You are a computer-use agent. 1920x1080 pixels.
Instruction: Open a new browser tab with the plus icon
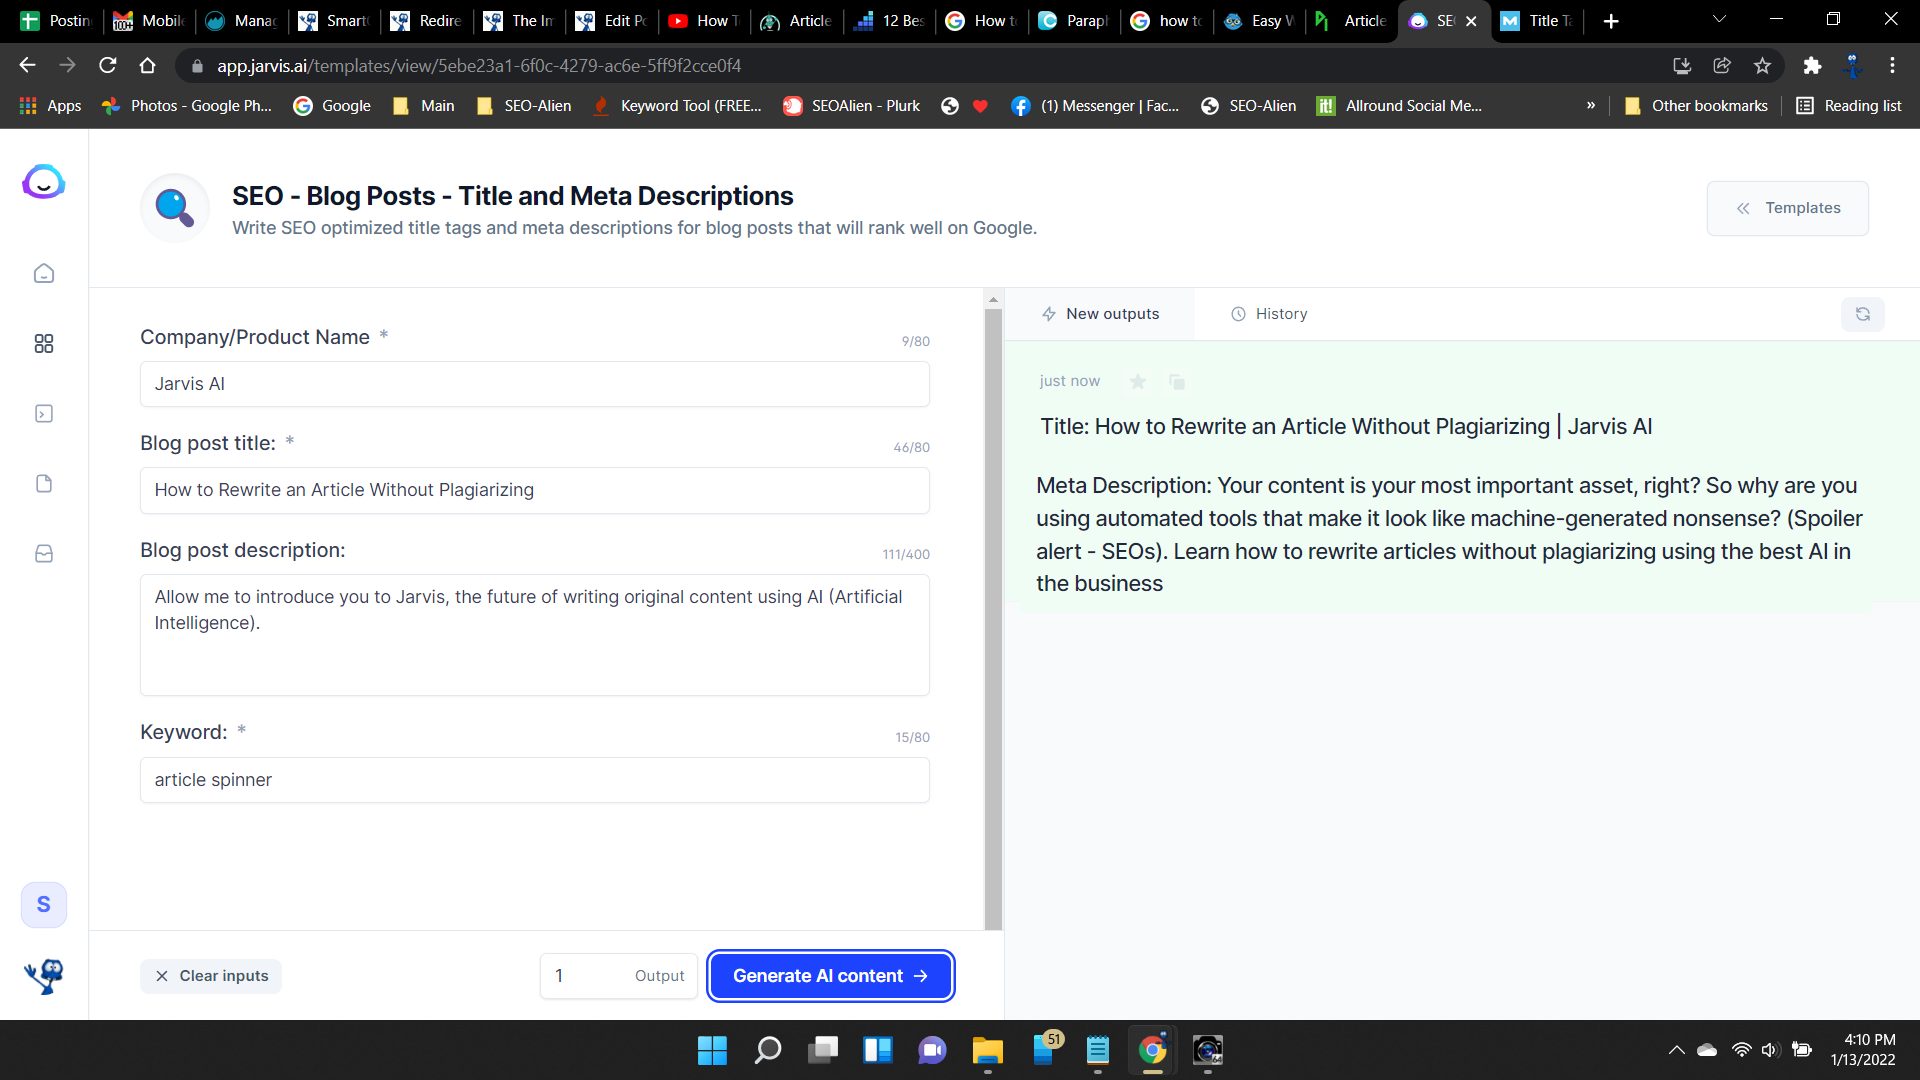(1610, 21)
